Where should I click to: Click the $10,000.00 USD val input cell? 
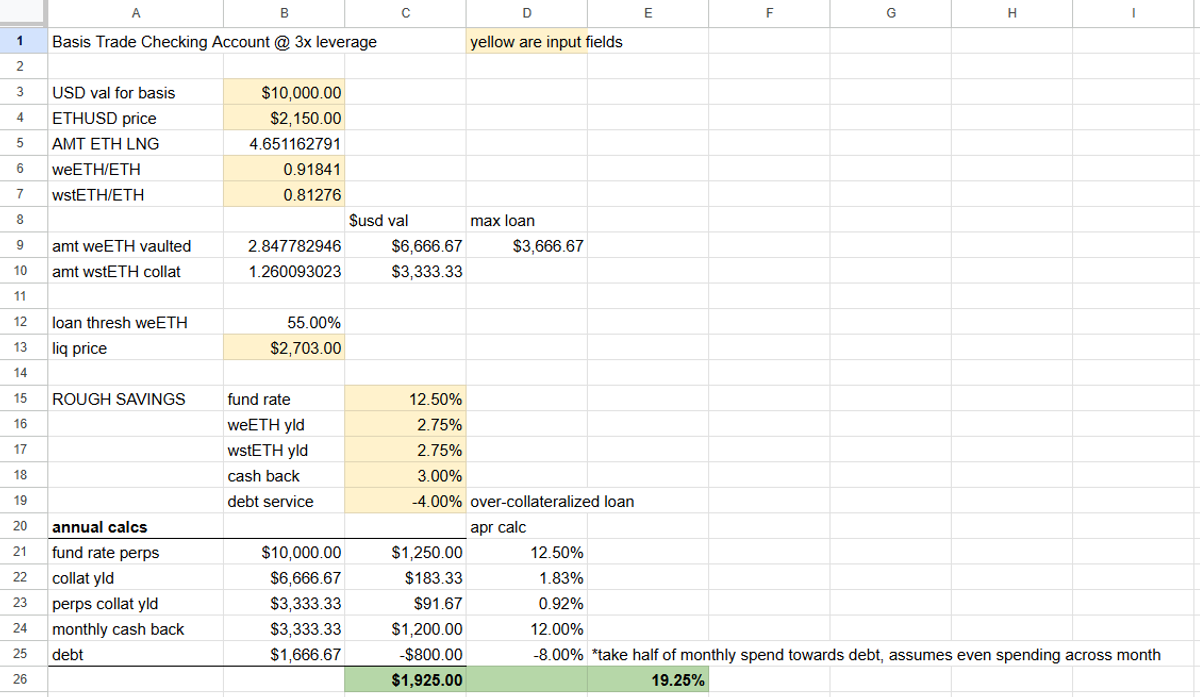pos(285,93)
